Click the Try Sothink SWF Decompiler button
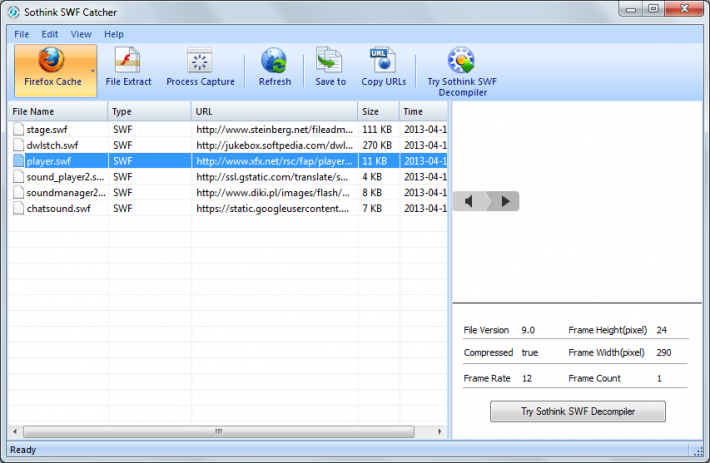 (x=578, y=411)
